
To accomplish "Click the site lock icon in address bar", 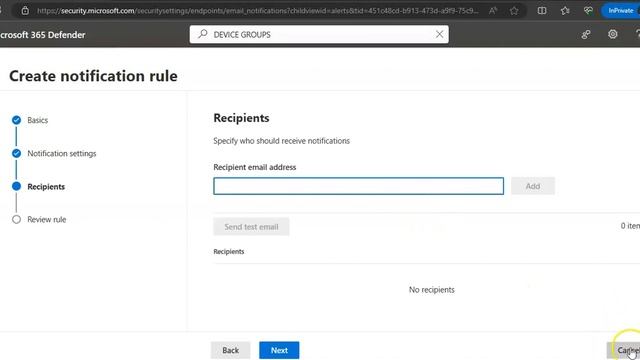I will click(25, 11).
